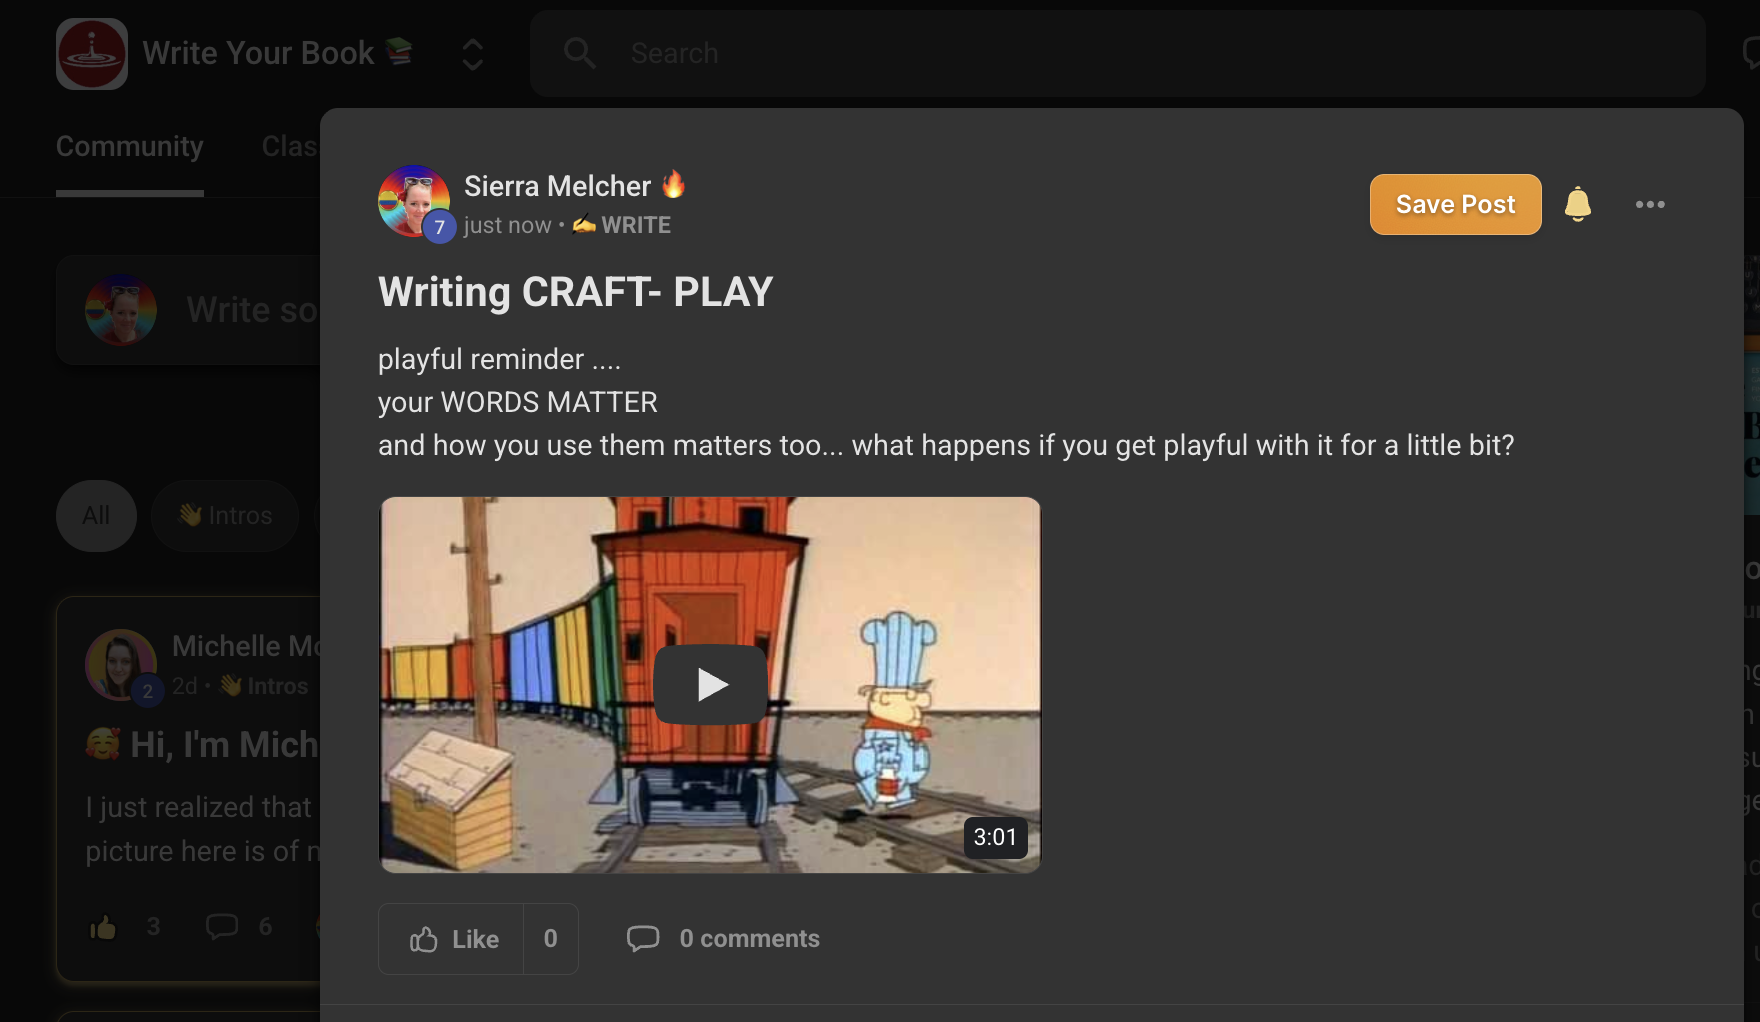Click the search magnifier icon
The image size is (1760, 1022).
(580, 53)
